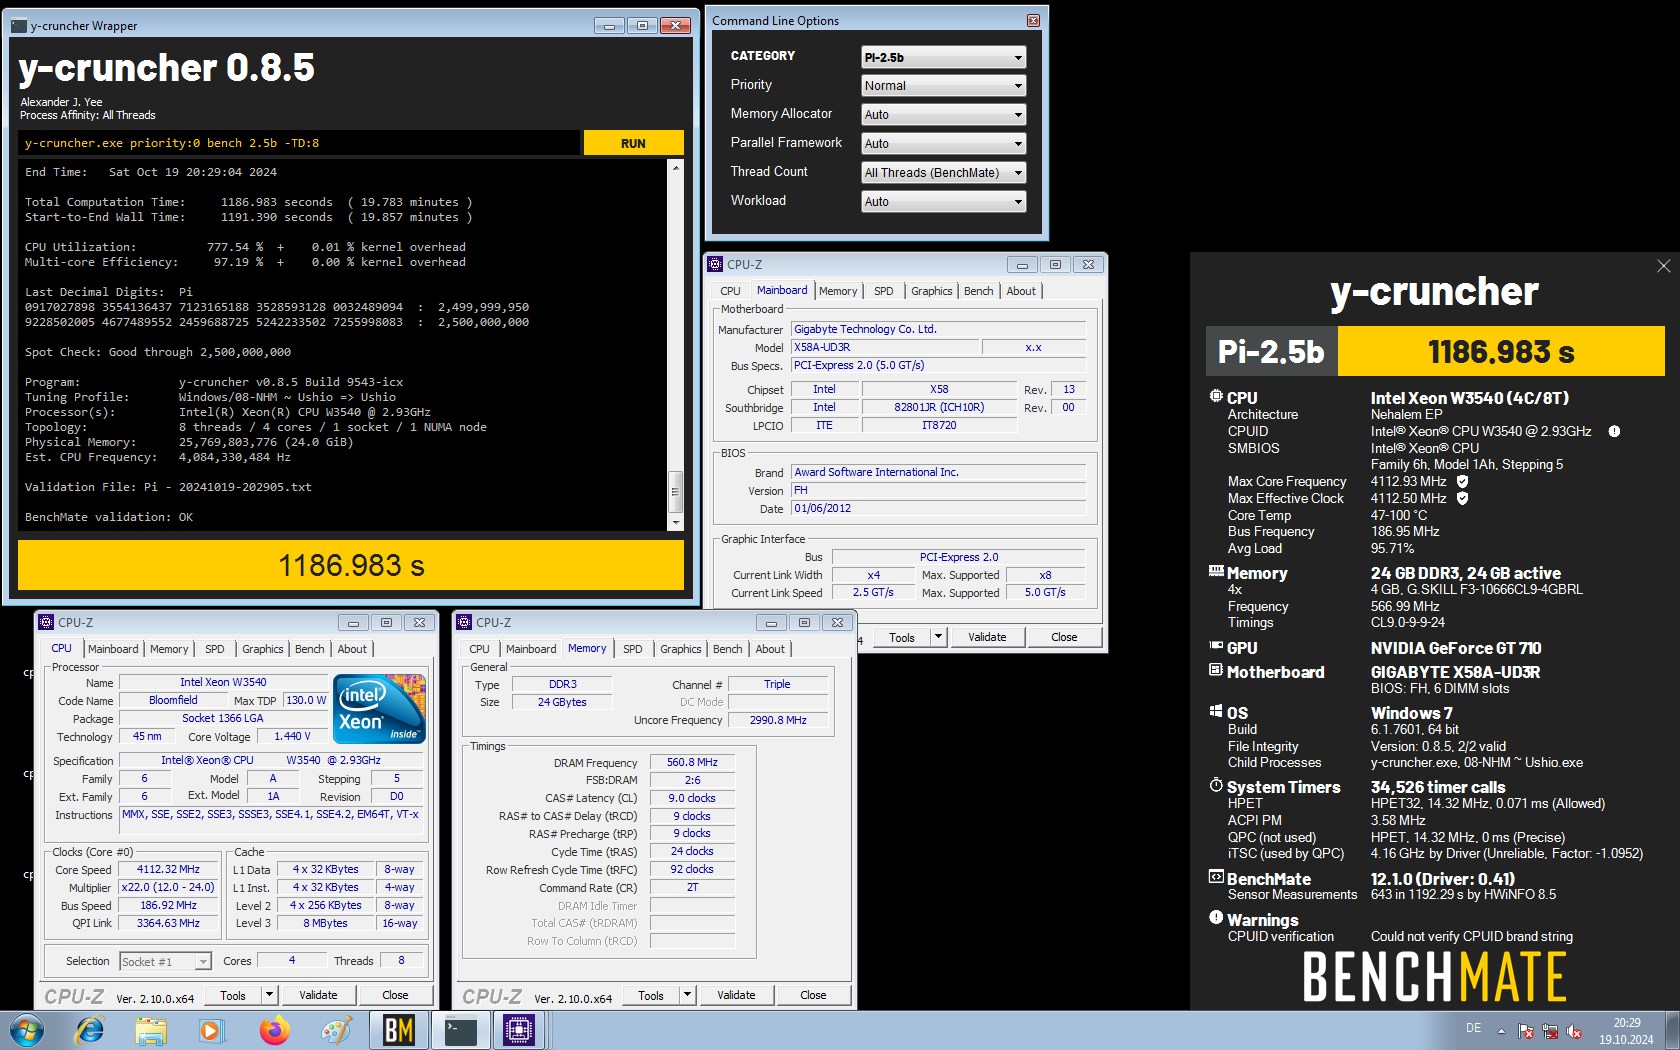Open the Windows Start orb
Viewport: 1680px width, 1050px height.
click(x=27, y=1030)
